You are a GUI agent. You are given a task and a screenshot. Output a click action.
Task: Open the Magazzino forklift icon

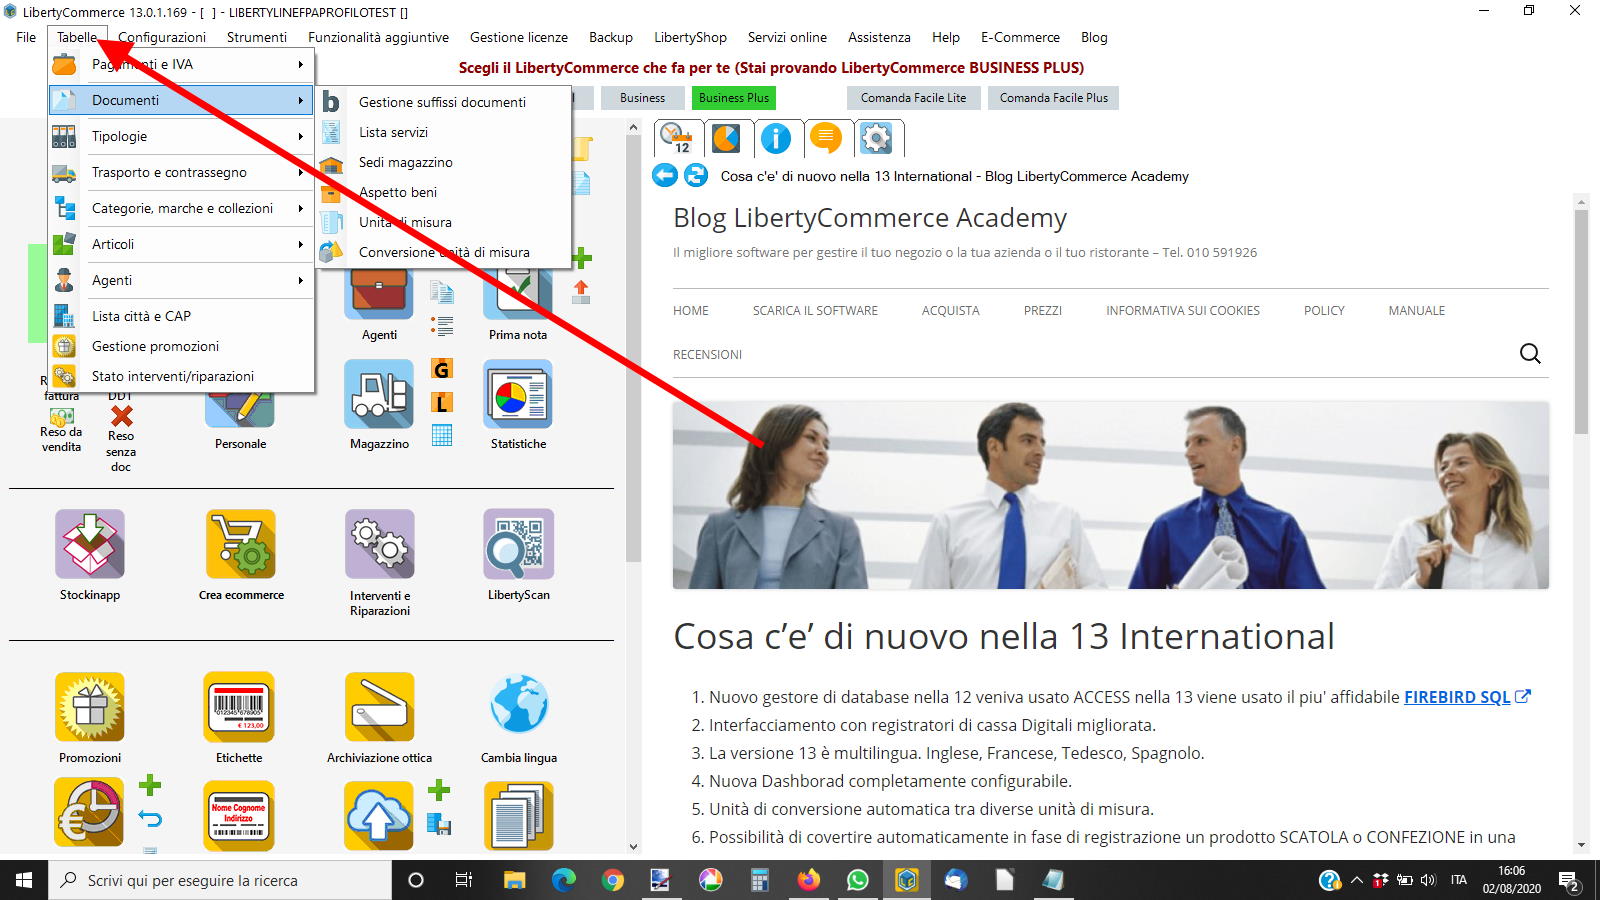coord(379,394)
